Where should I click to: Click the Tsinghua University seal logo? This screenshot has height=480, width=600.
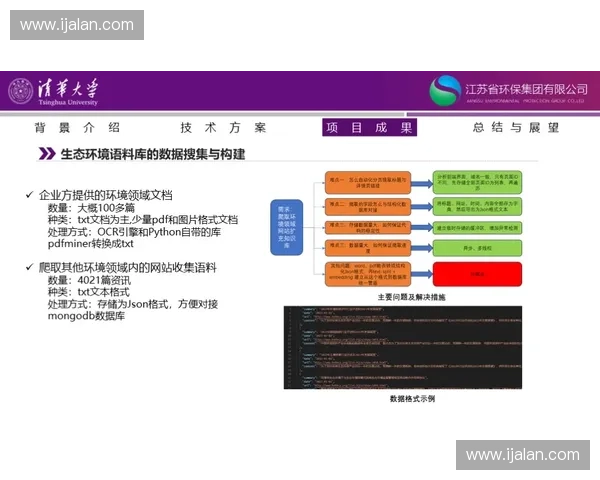tap(21, 91)
